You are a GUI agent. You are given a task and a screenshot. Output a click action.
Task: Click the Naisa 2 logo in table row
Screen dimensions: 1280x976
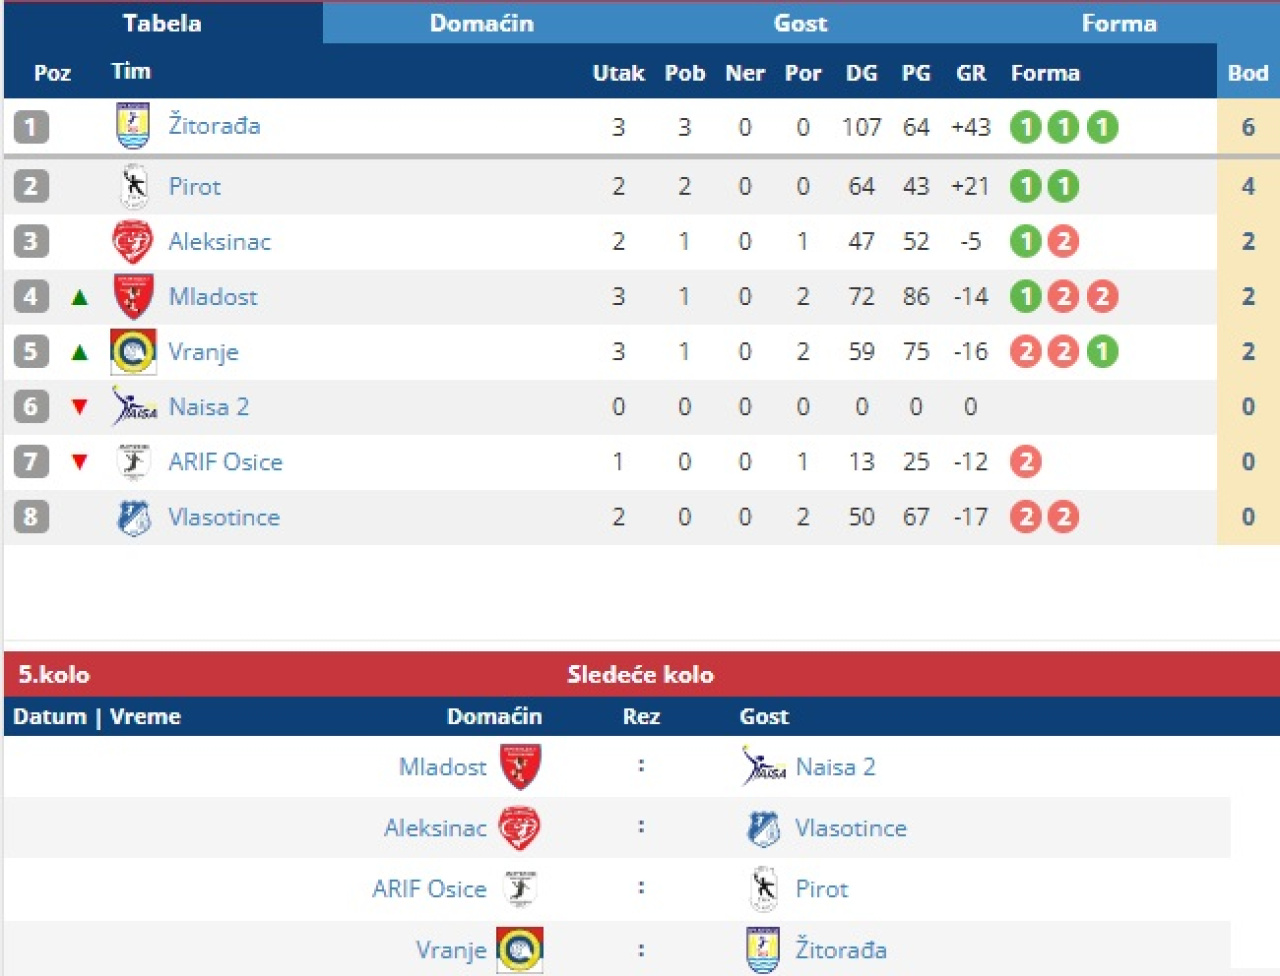(134, 407)
